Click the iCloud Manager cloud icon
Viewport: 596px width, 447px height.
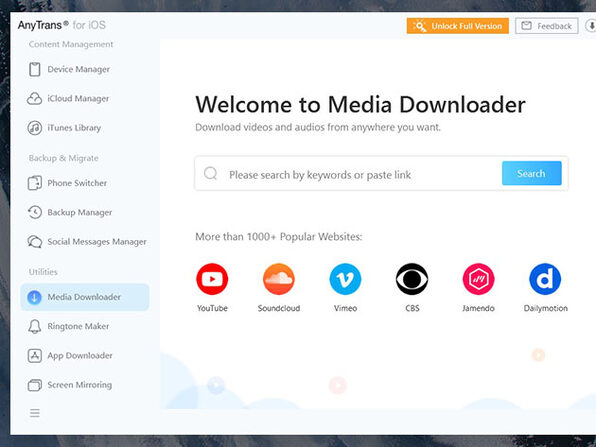pyautogui.click(x=35, y=98)
